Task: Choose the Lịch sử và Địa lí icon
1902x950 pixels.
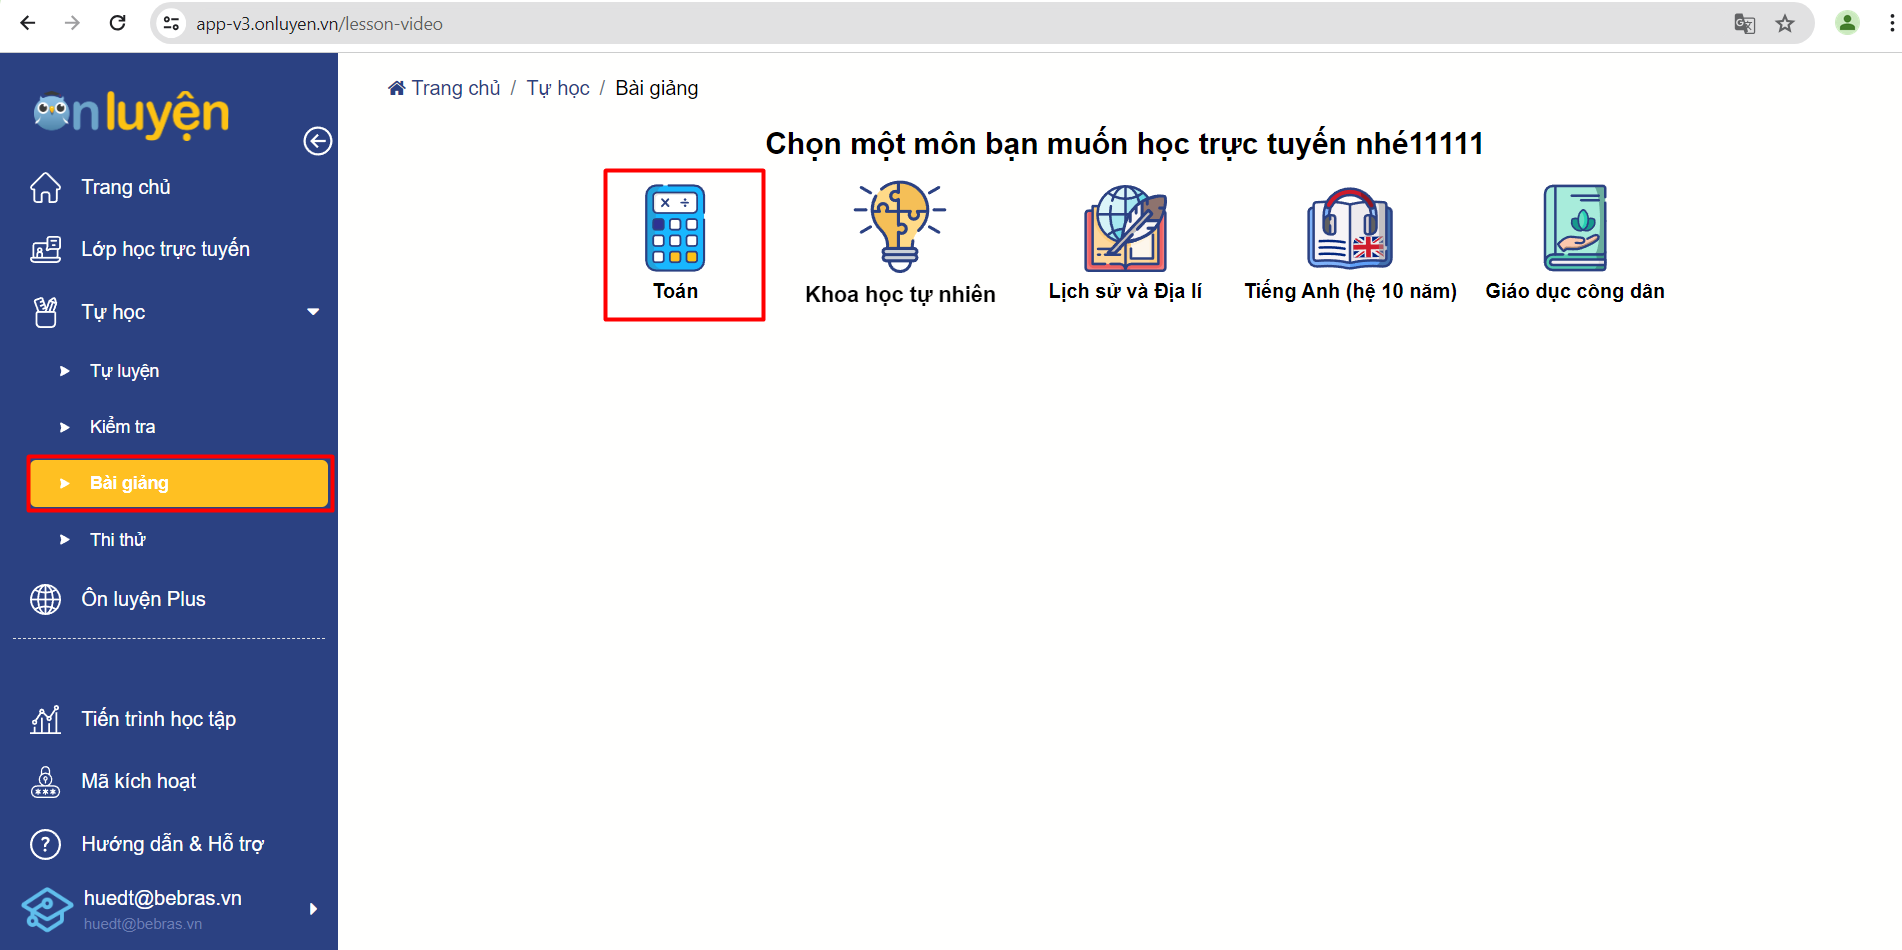Action: tap(1125, 228)
